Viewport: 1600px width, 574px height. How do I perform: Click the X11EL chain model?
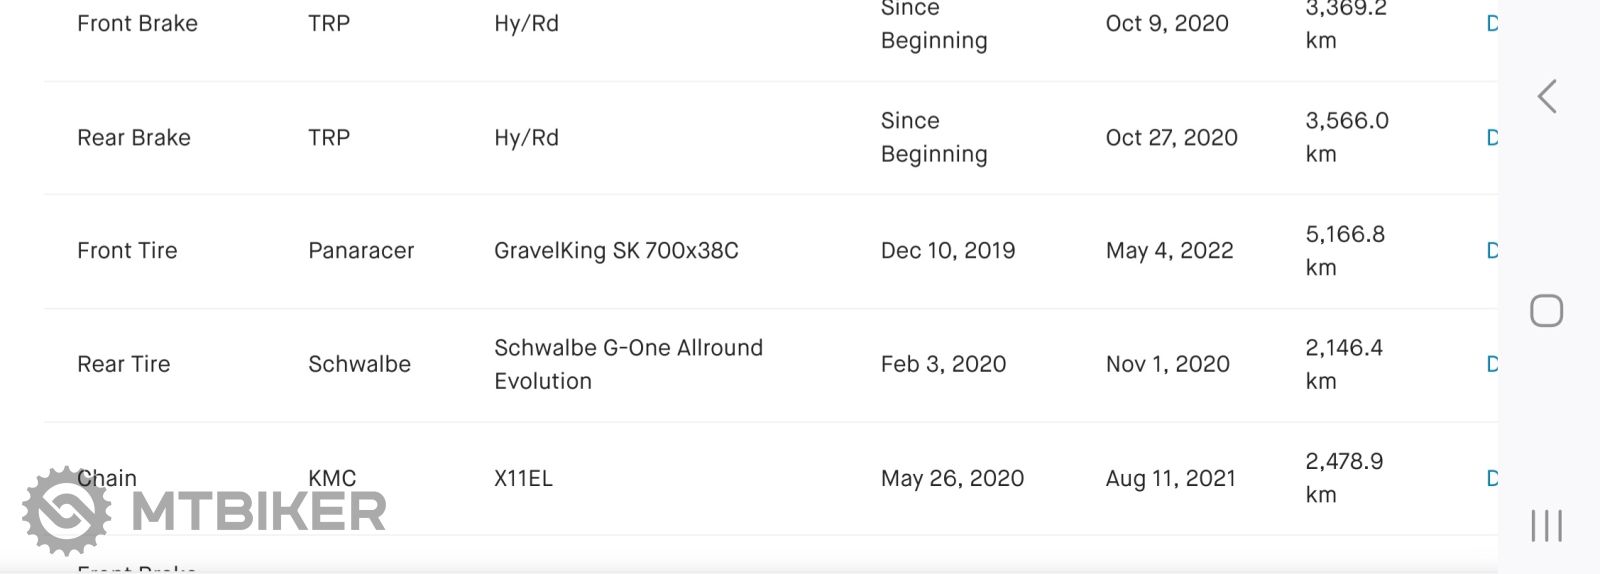(523, 478)
